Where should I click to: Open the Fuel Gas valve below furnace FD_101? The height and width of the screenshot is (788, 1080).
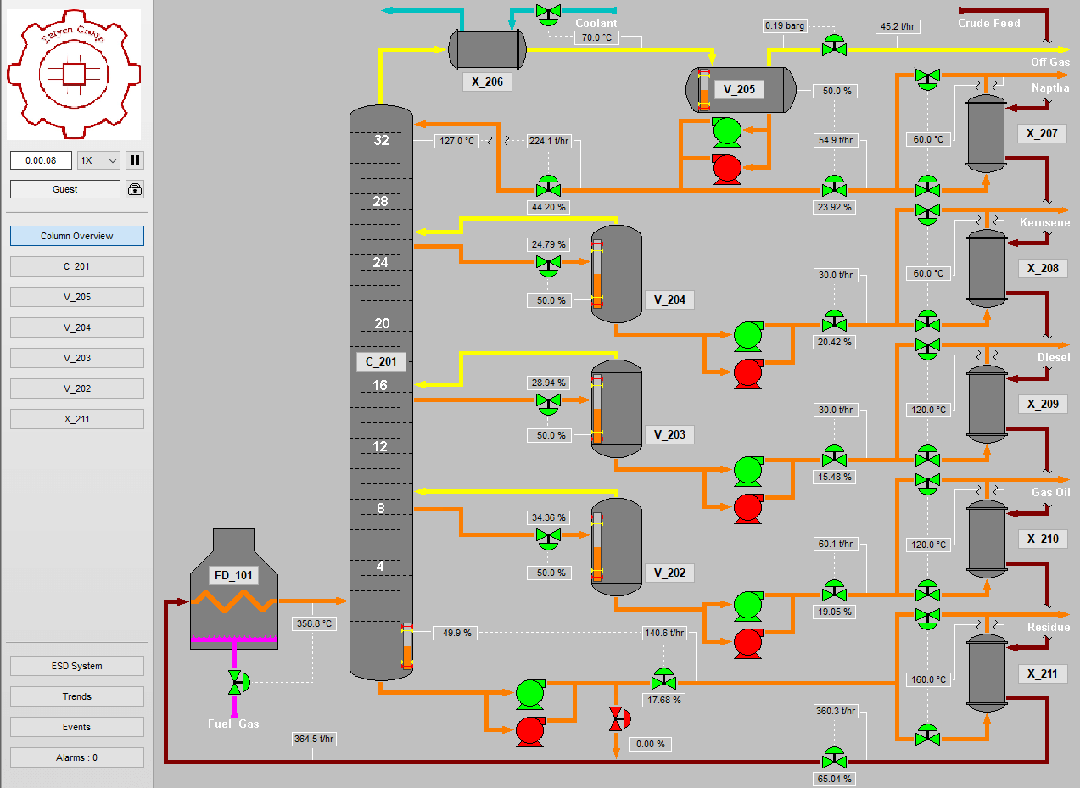coord(236,682)
